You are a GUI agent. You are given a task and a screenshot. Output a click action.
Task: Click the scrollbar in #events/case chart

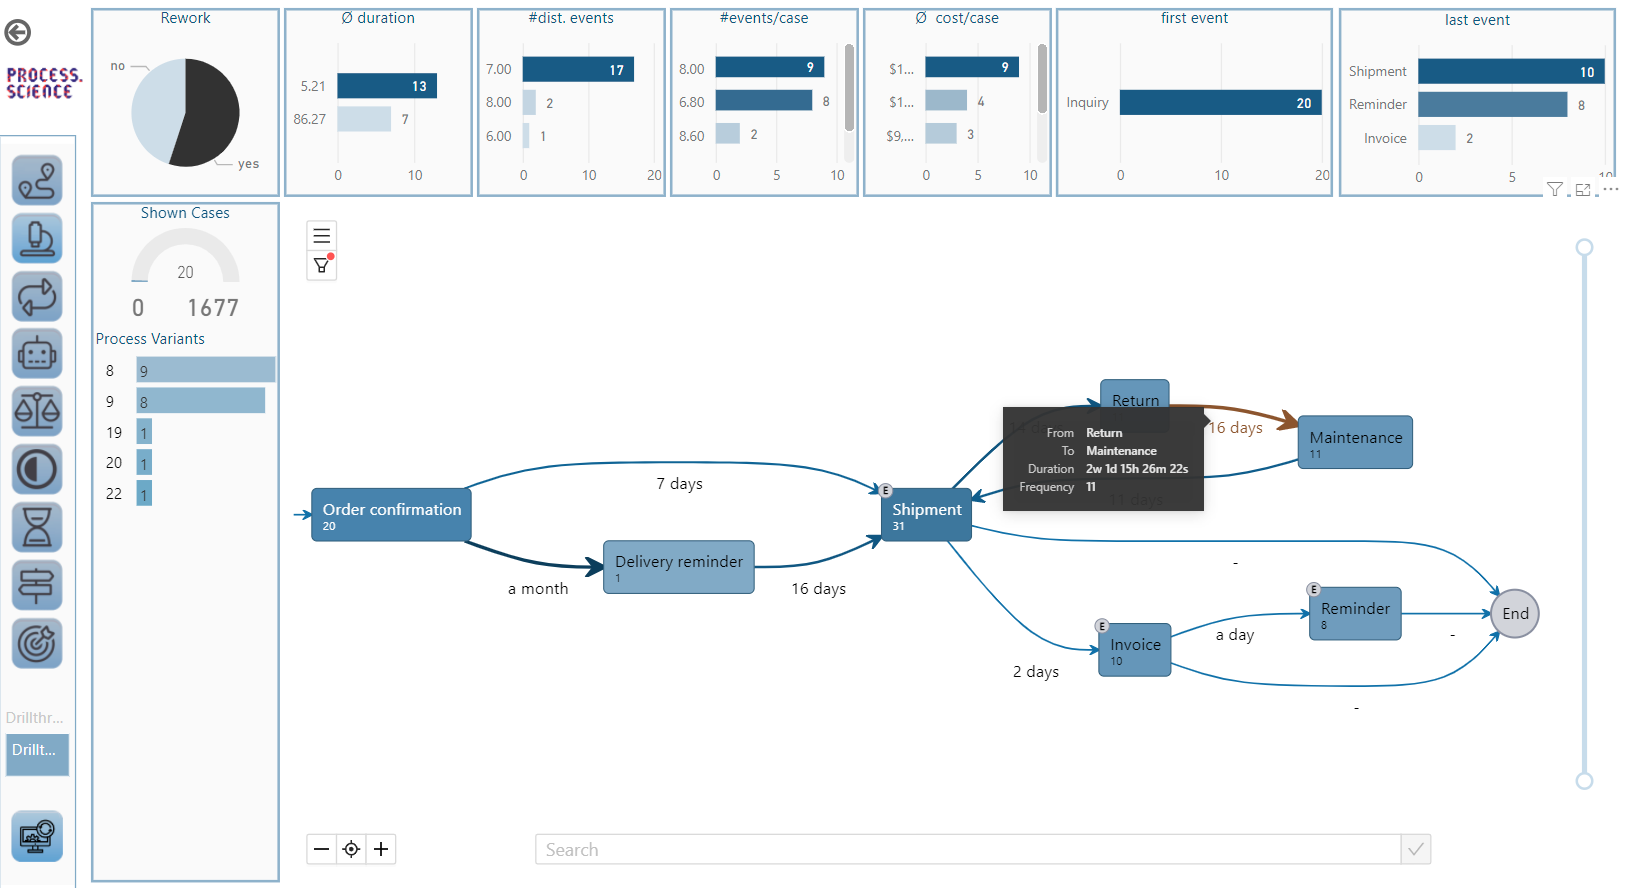849,88
